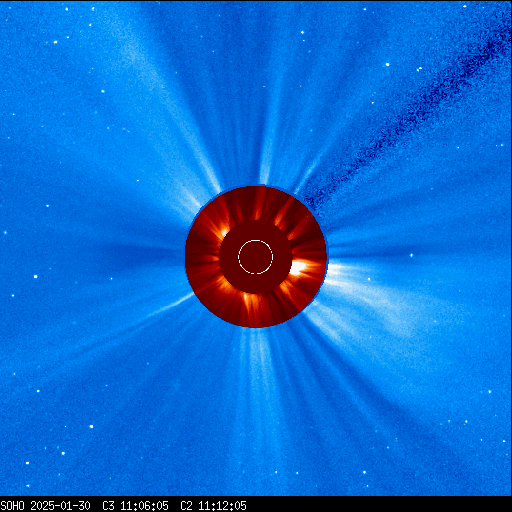Select the C2 11:12:05 timestamp

[x=213, y=506]
